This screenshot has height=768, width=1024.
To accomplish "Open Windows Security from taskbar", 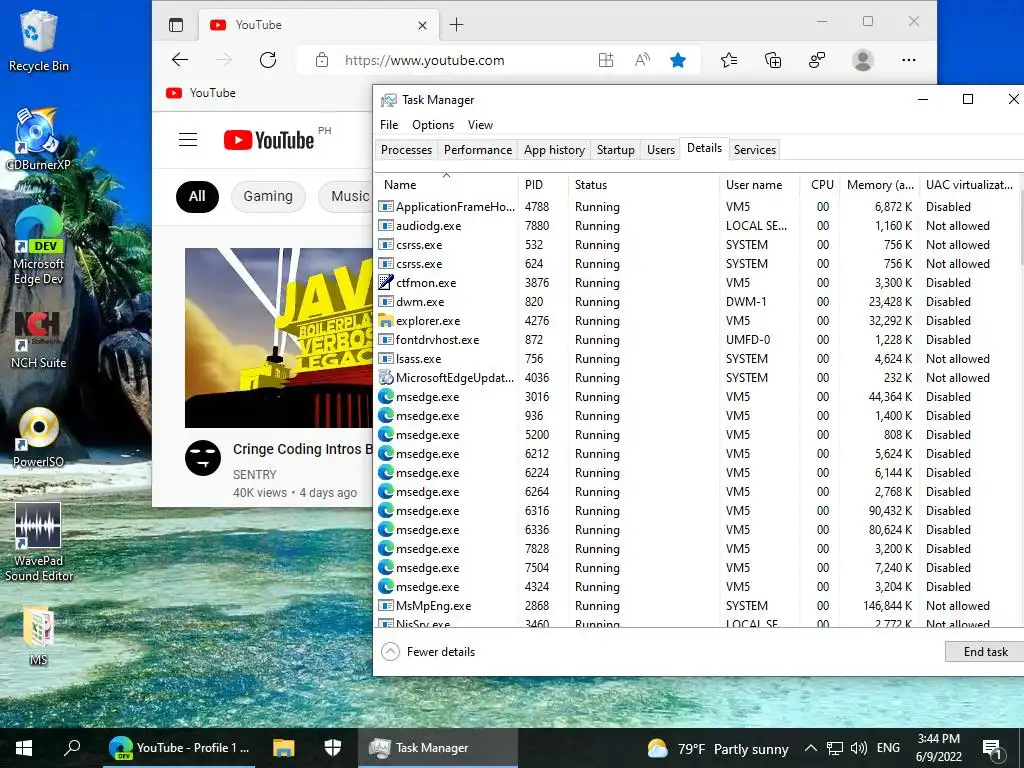I will tap(332, 748).
